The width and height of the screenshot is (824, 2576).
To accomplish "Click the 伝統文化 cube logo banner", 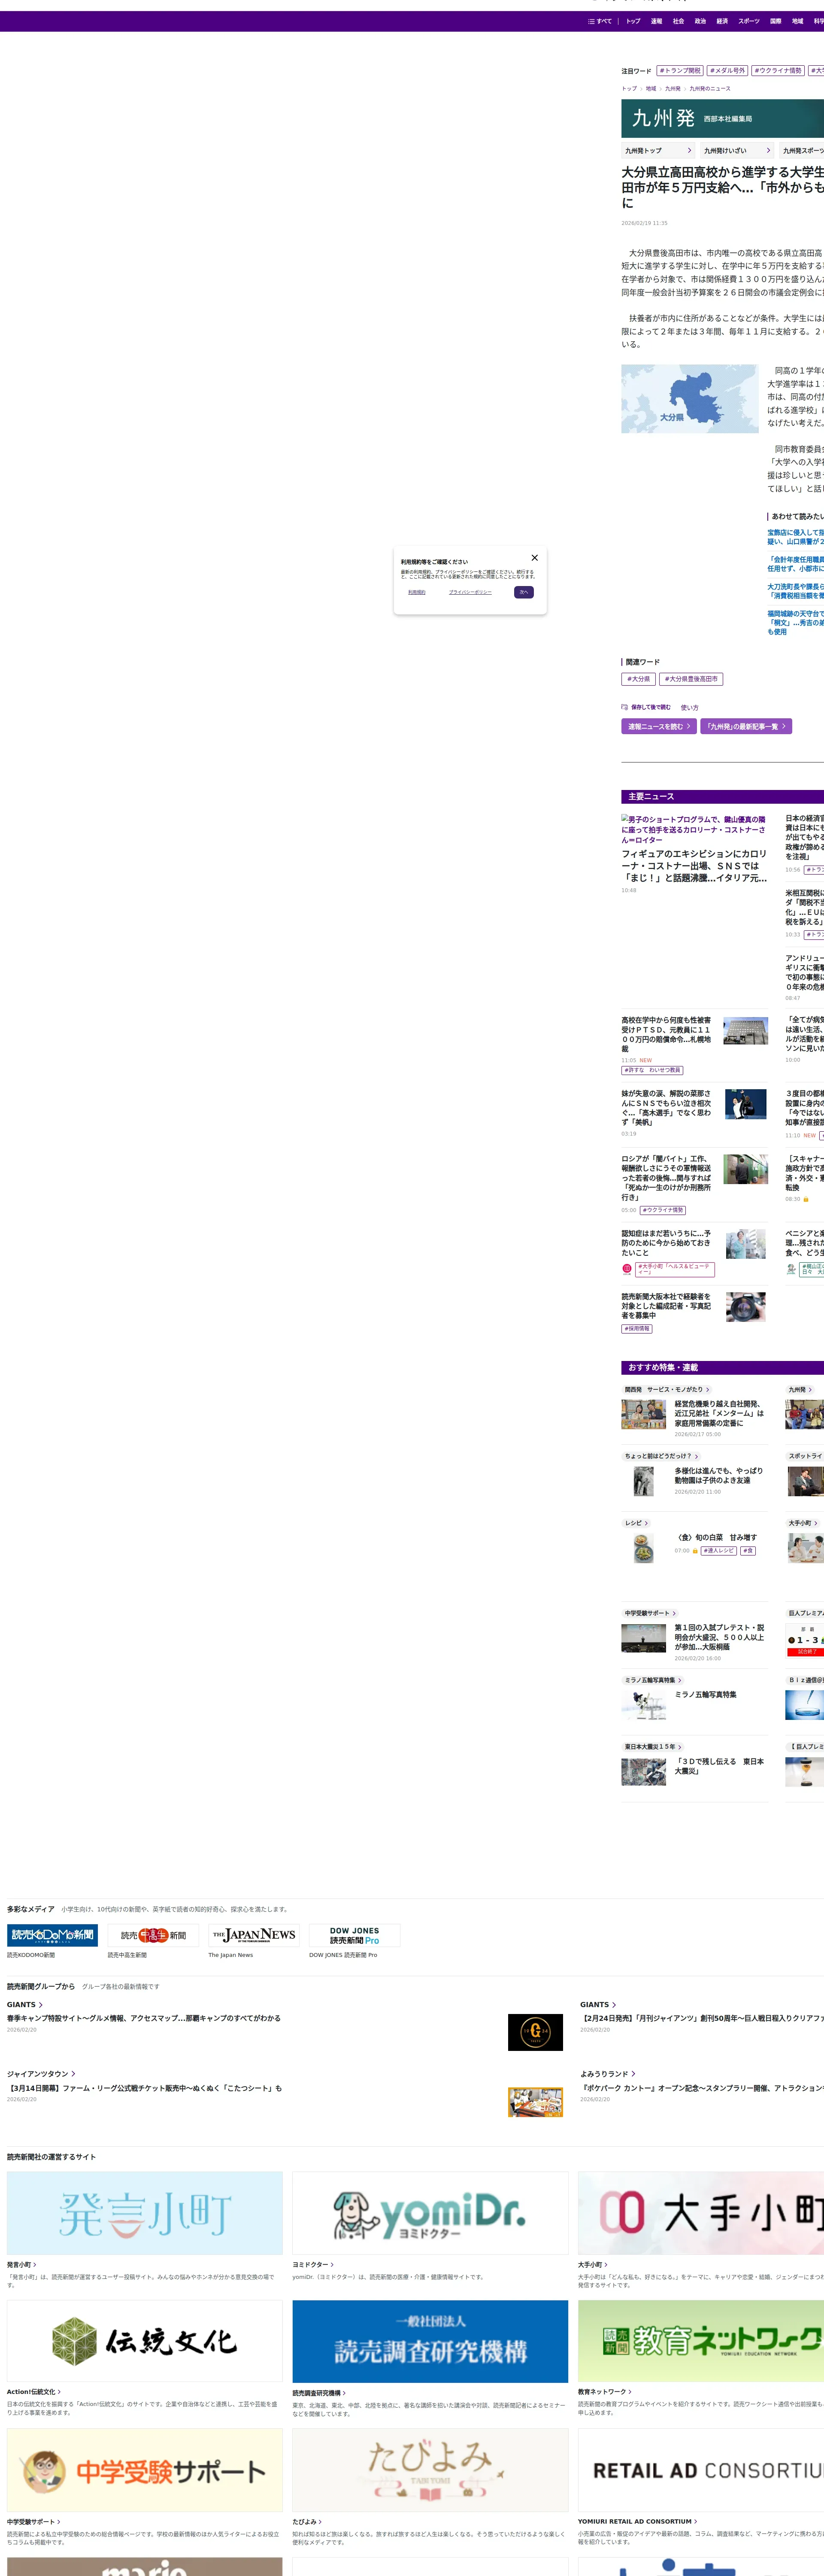I will click(x=145, y=2341).
